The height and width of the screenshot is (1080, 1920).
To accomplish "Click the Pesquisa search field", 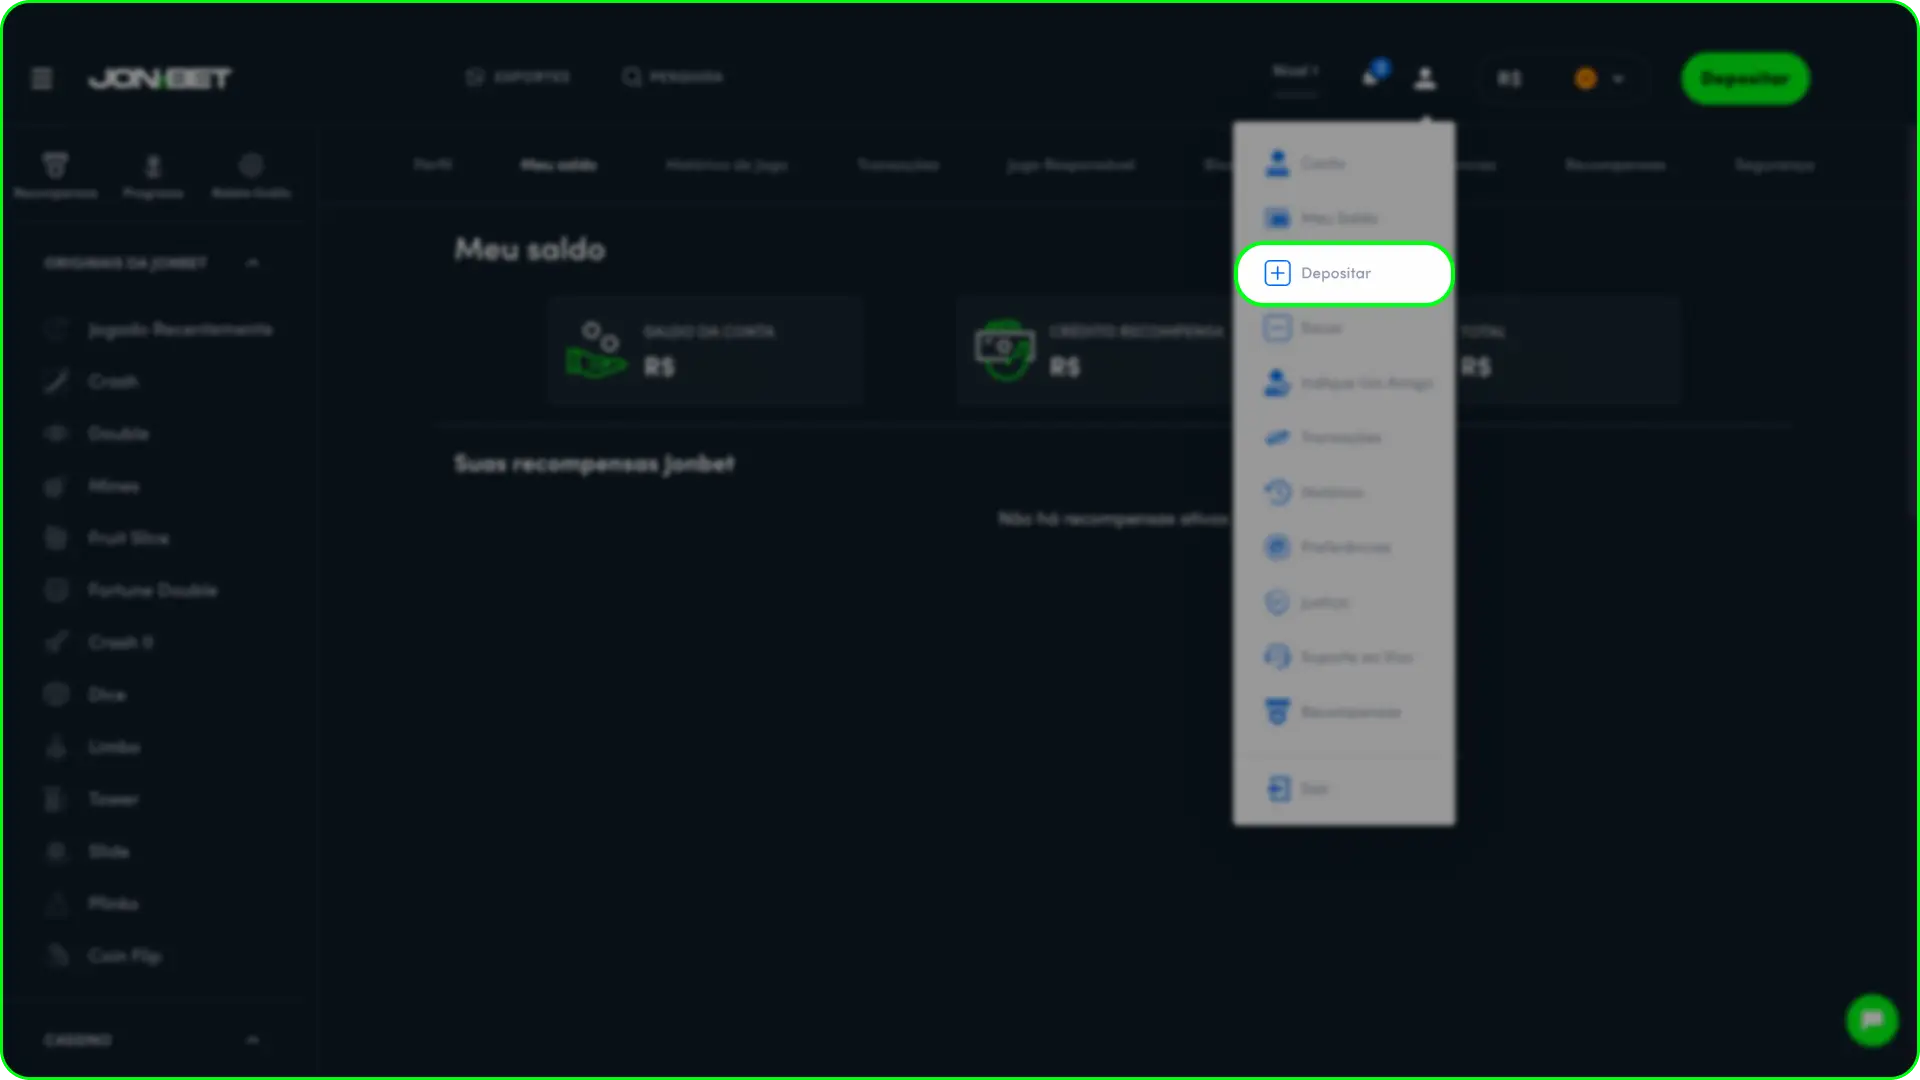I will click(672, 77).
